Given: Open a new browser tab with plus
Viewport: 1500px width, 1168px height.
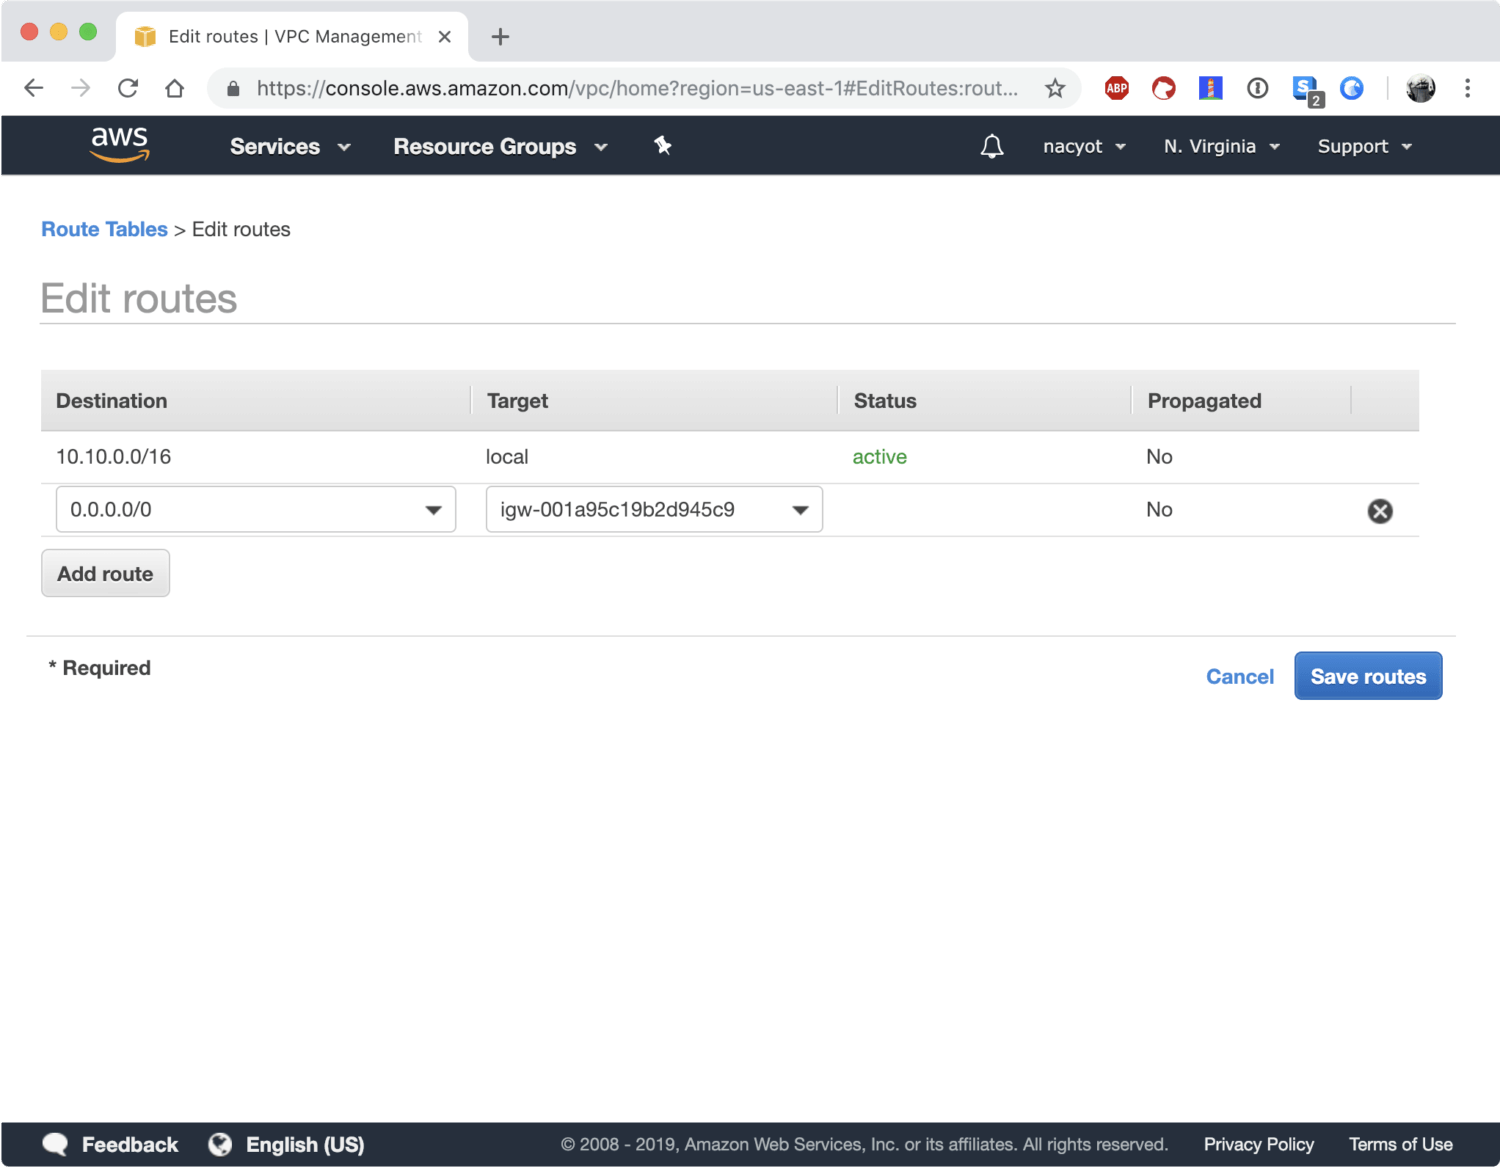Looking at the screenshot, I should coord(501,37).
